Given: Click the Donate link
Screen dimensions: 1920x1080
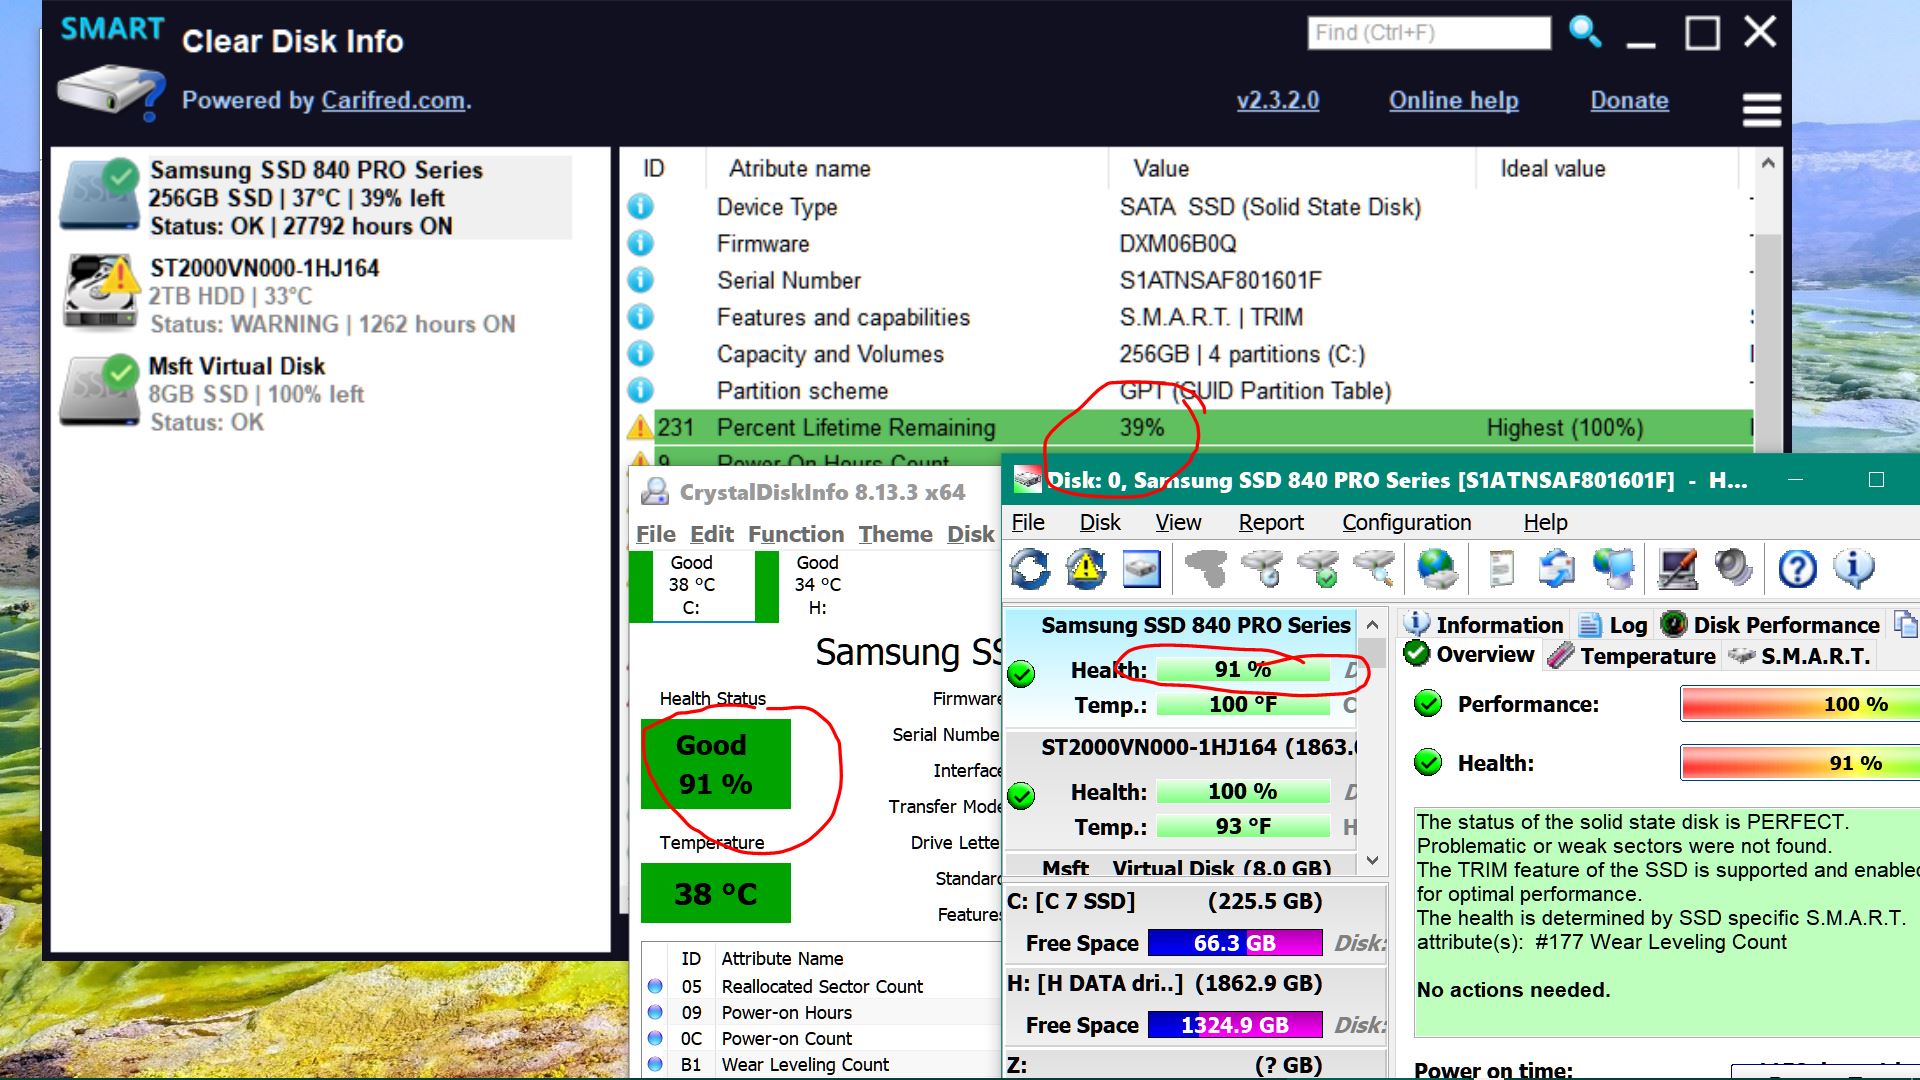Looking at the screenshot, I should (1629, 100).
